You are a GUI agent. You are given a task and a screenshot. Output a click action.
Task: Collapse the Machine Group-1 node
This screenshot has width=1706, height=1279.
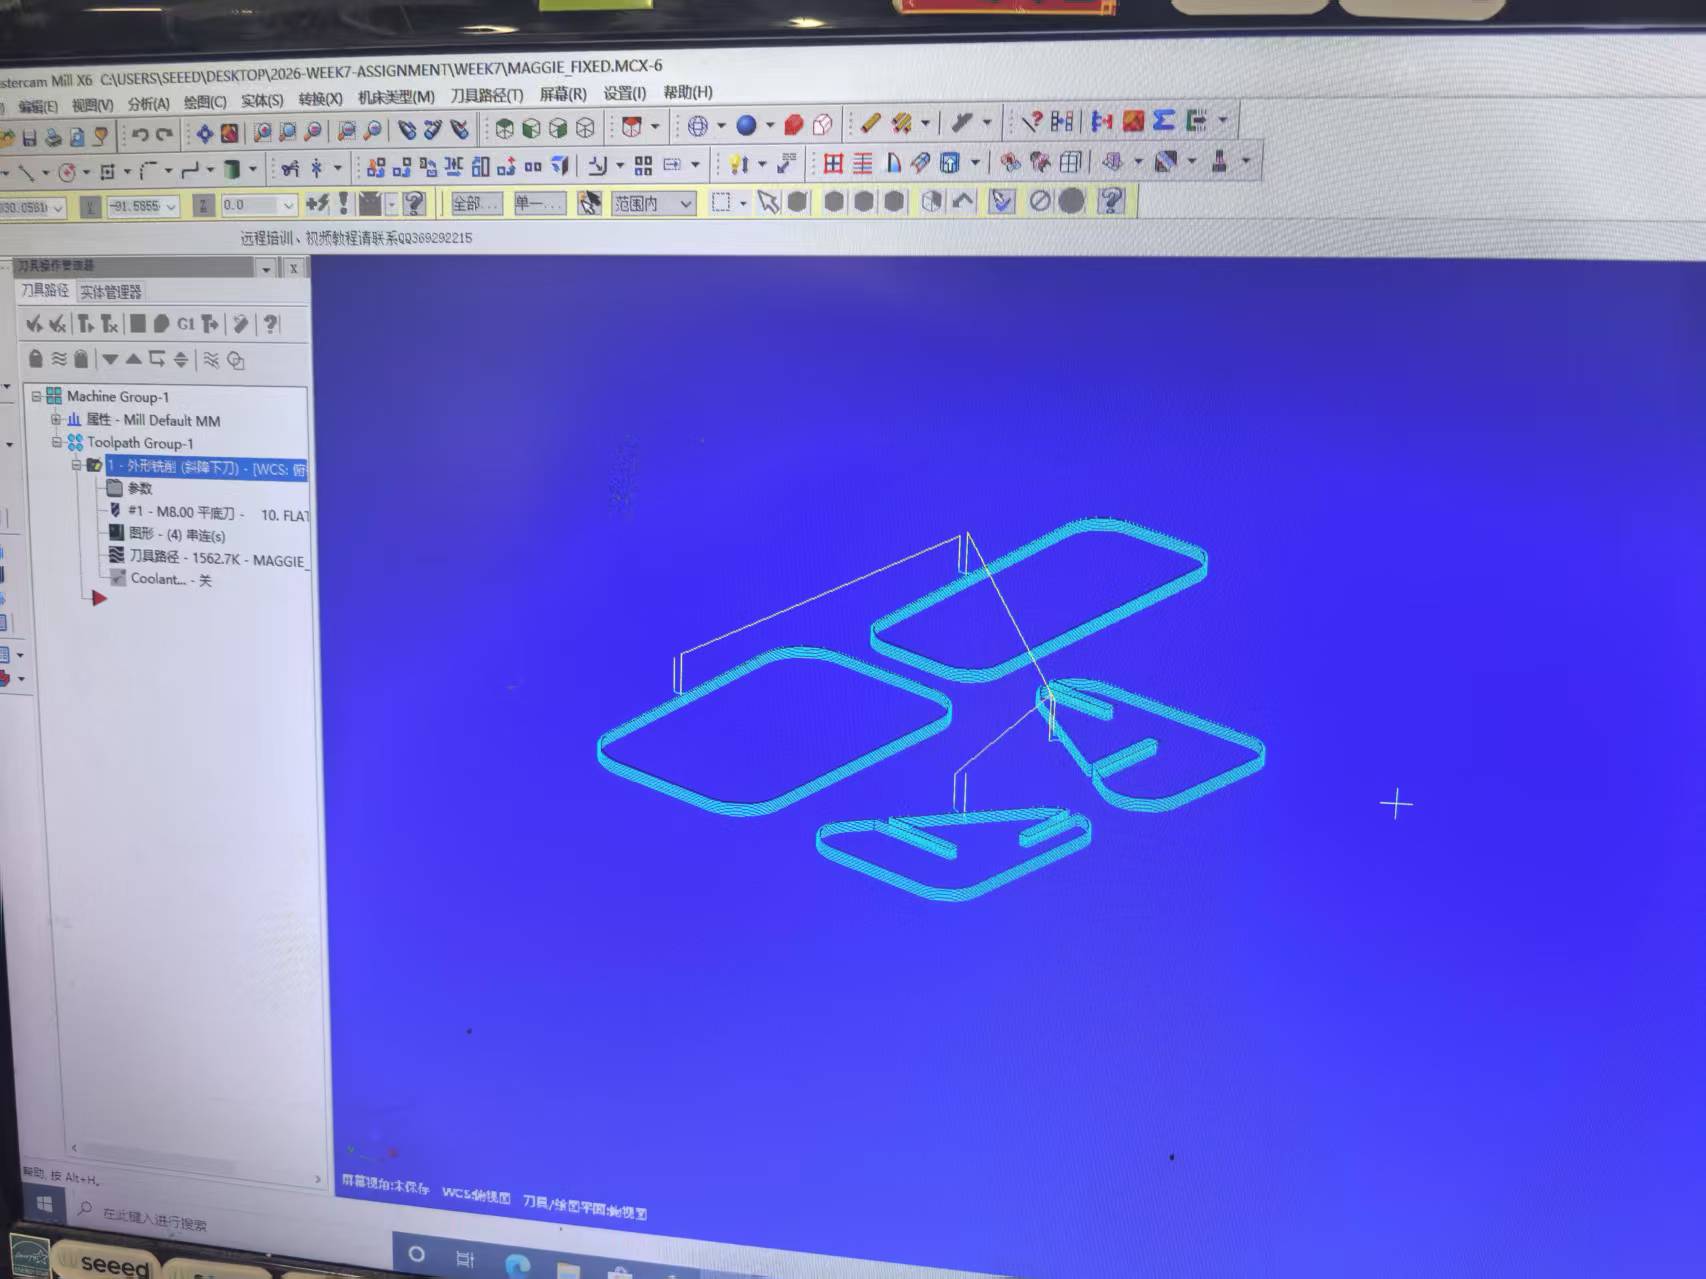click(36, 396)
